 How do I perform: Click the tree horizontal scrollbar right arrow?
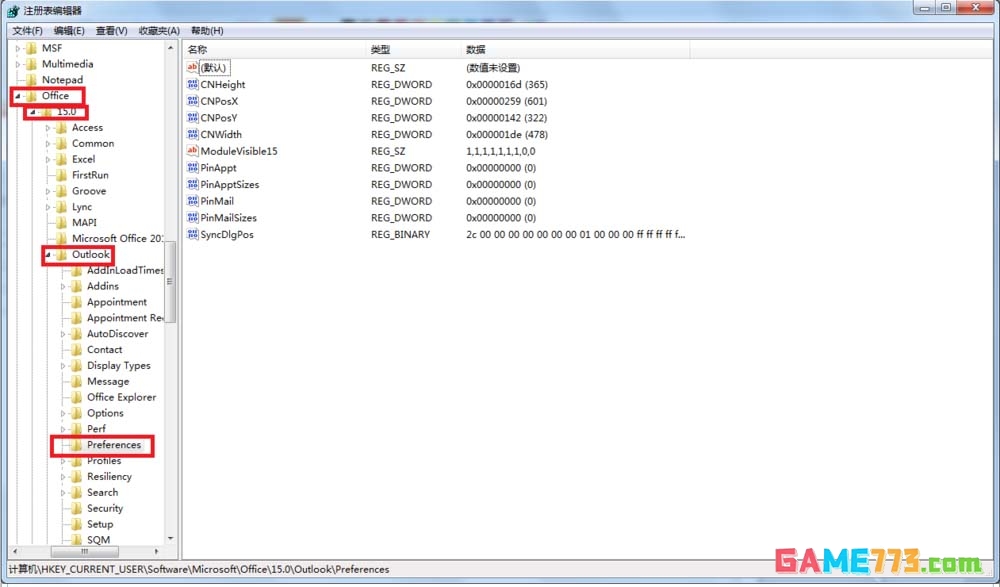[x=156, y=551]
